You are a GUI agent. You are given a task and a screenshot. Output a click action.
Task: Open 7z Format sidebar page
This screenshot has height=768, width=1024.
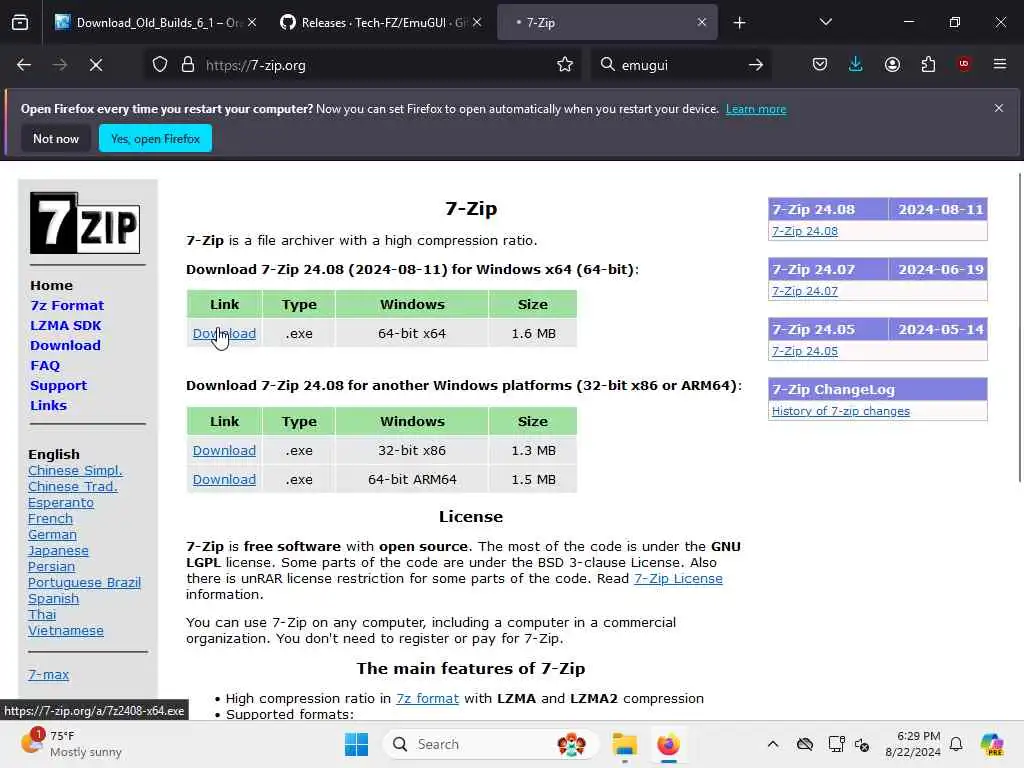(x=67, y=306)
